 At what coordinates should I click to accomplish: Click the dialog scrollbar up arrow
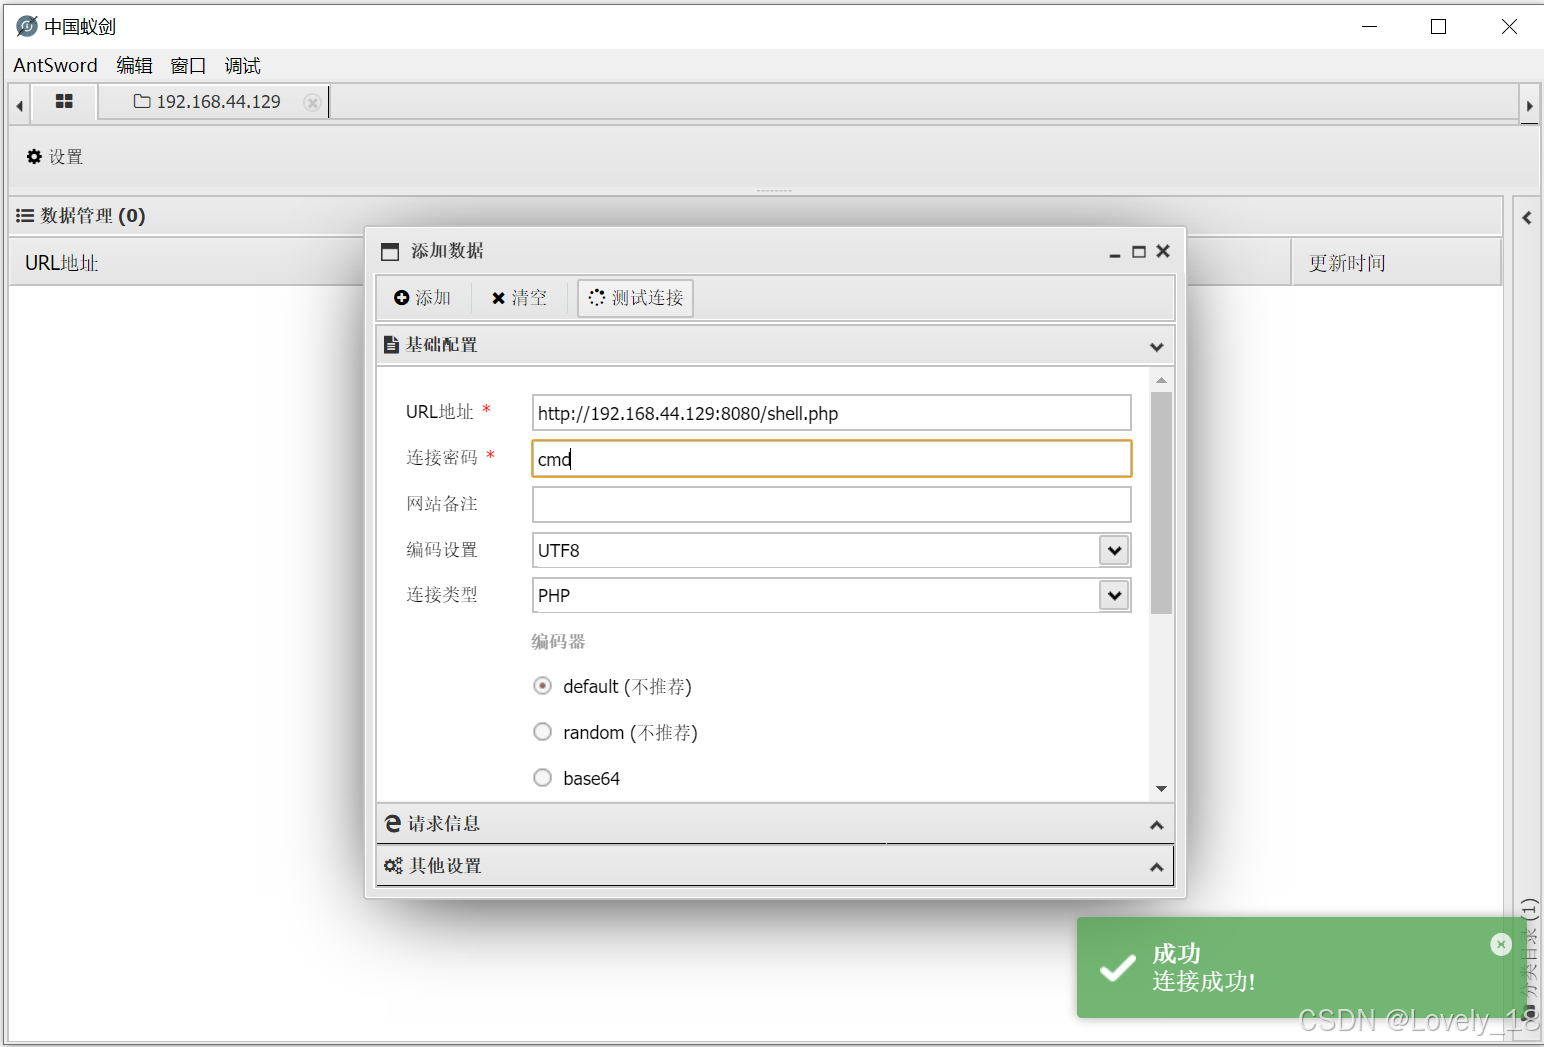pyautogui.click(x=1161, y=380)
